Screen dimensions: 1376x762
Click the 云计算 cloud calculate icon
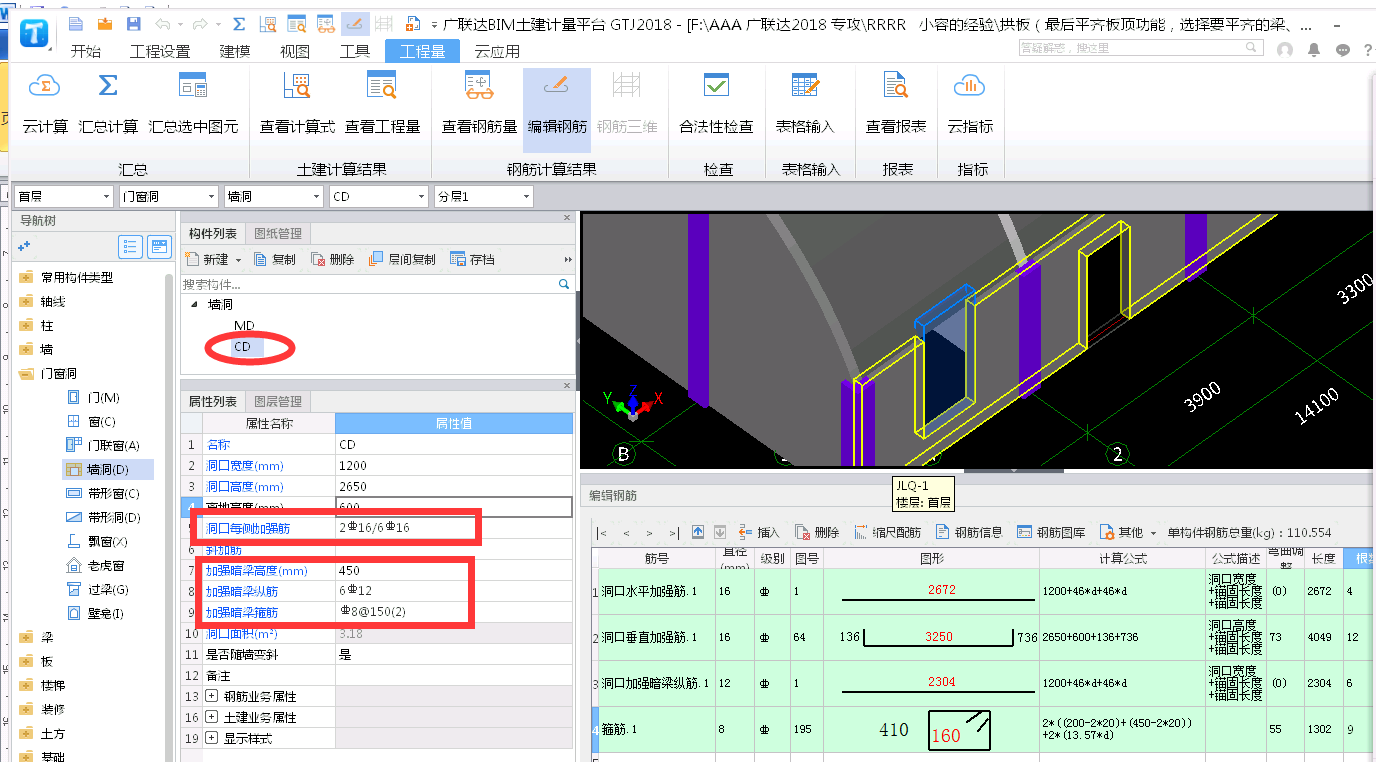tap(45, 86)
